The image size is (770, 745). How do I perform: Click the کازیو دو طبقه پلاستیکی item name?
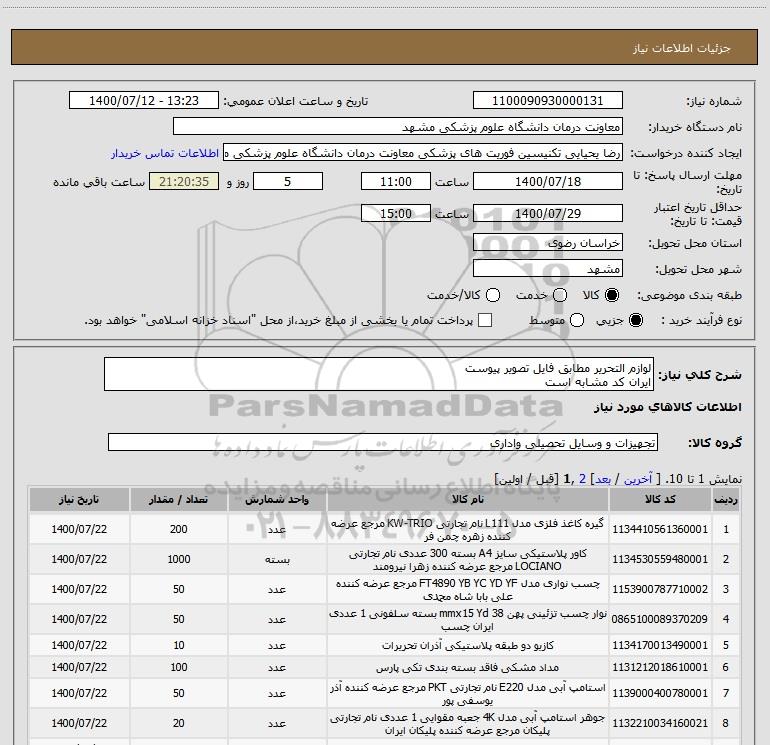tap(468, 645)
